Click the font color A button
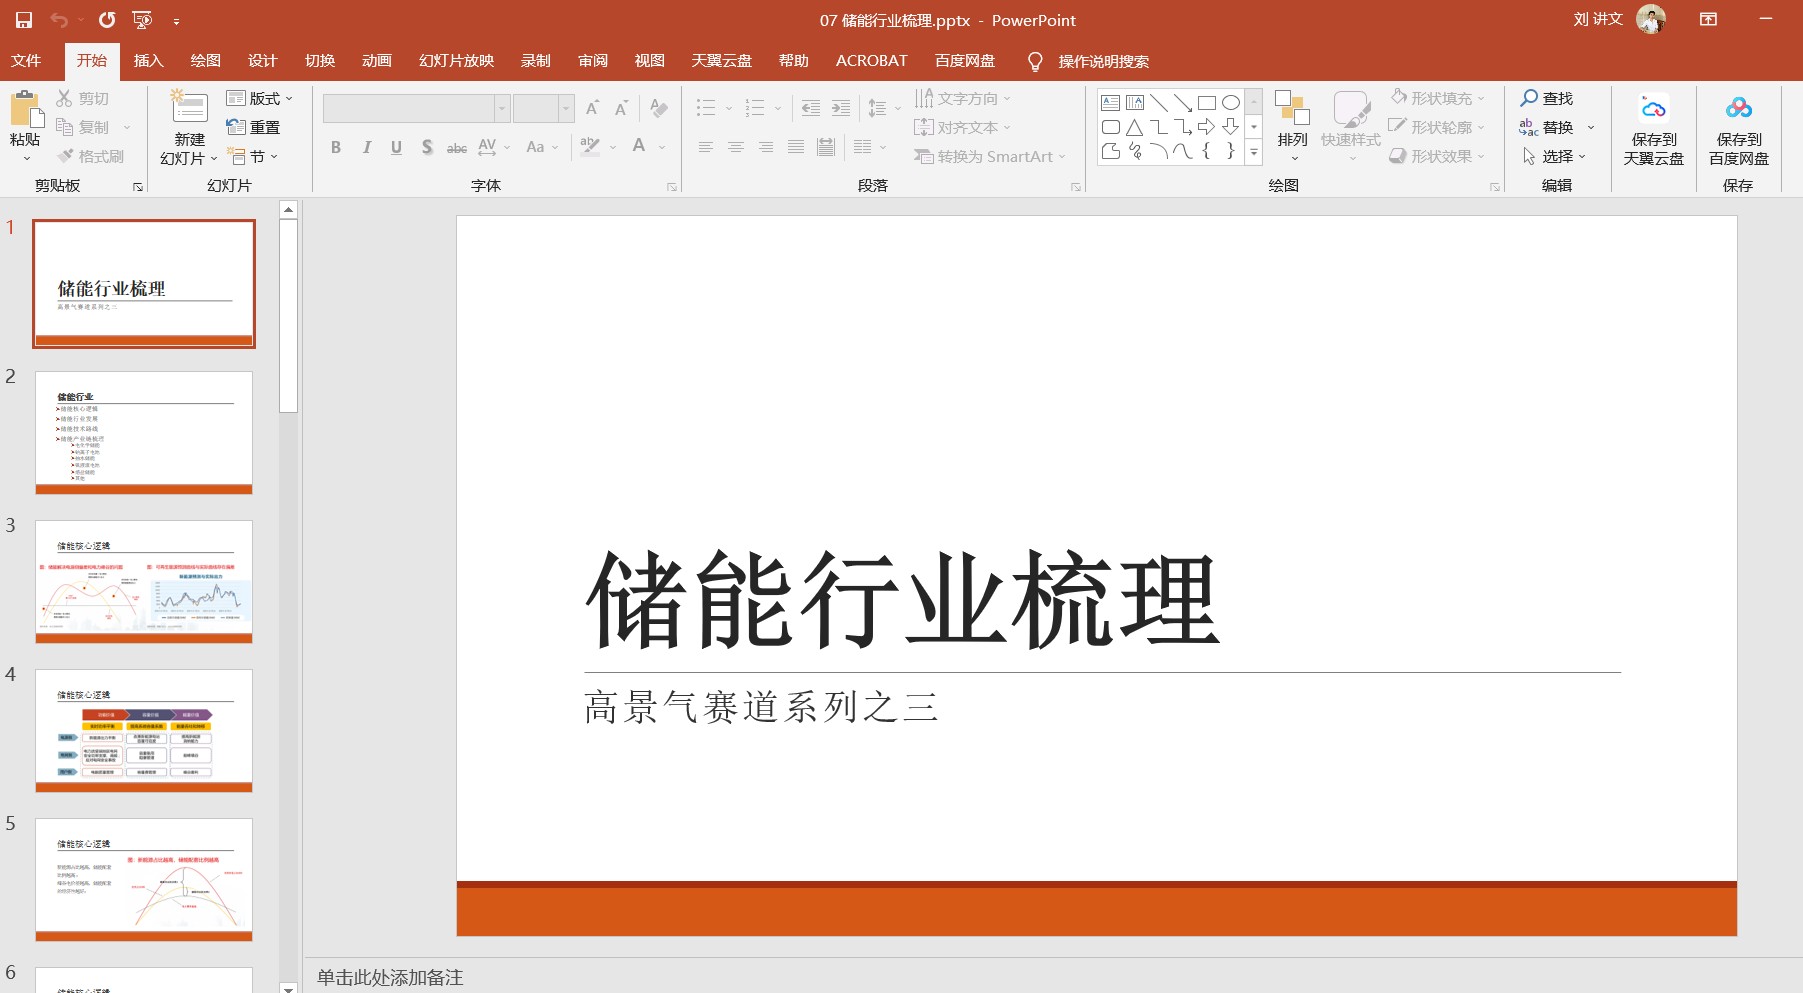 [639, 146]
